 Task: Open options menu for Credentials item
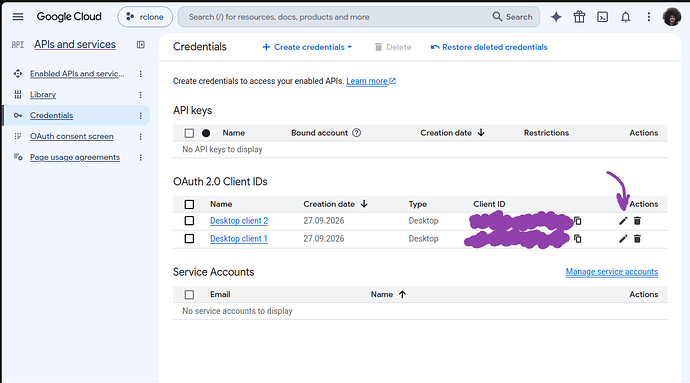(x=140, y=116)
